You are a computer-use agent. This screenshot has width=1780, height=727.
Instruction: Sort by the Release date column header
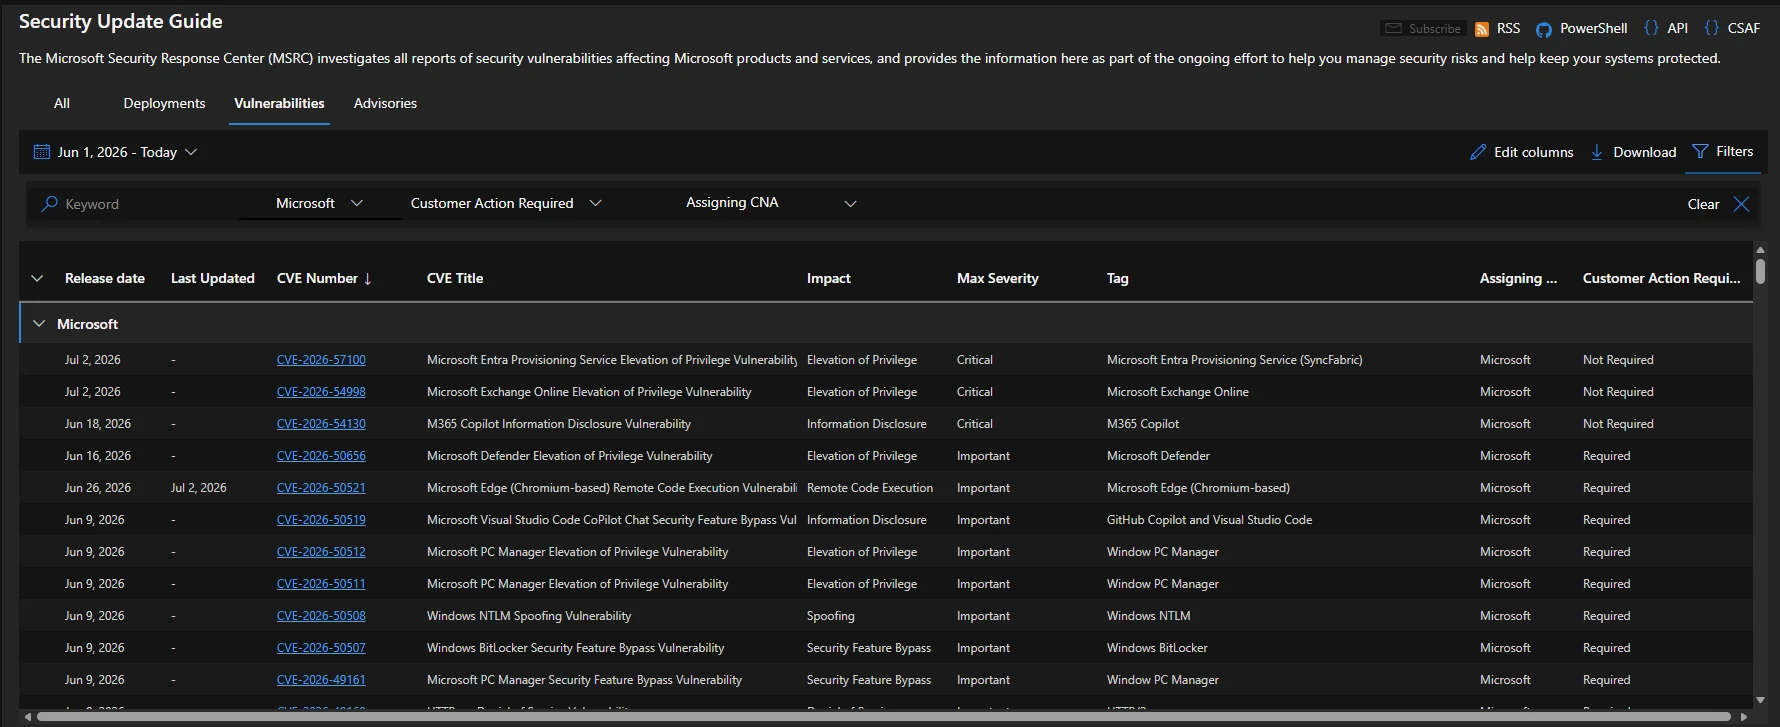pyautogui.click(x=105, y=278)
